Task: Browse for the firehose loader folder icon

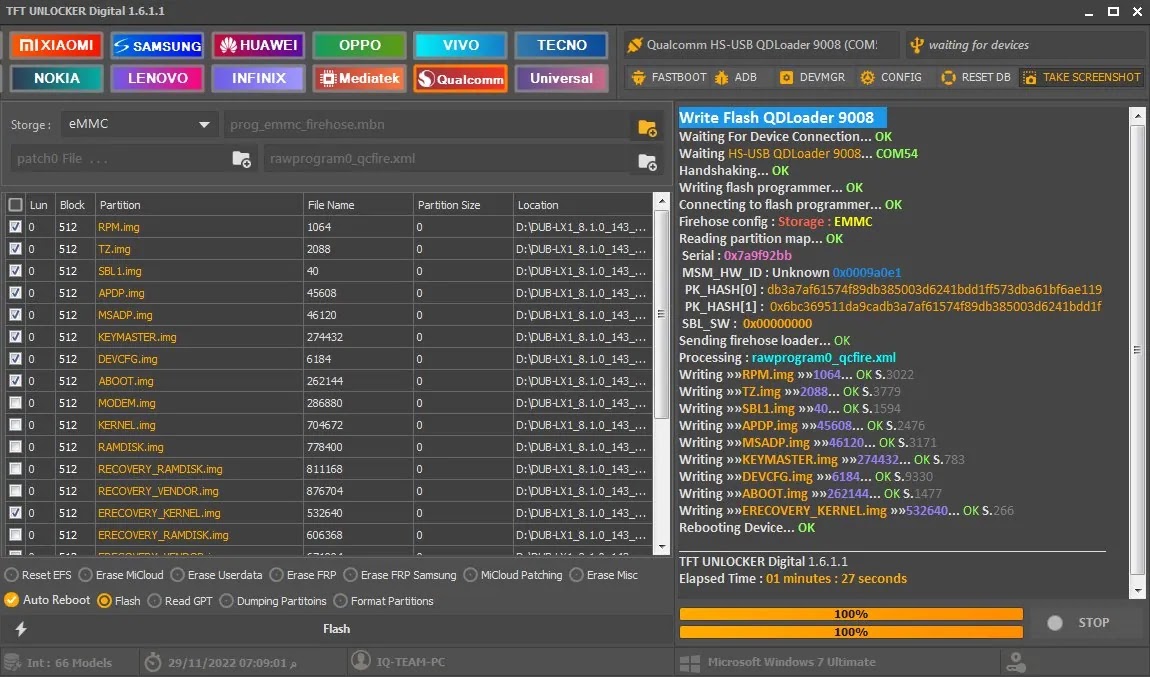Action: tap(647, 128)
